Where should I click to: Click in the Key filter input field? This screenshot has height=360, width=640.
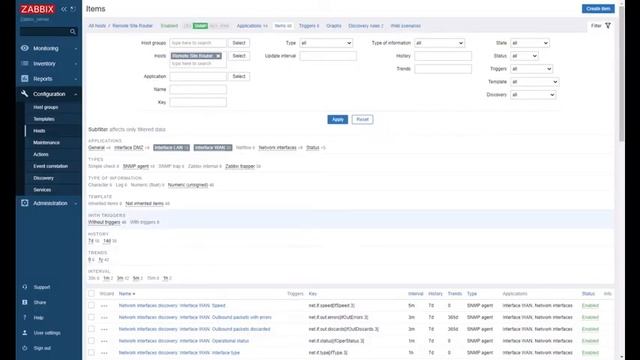click(x=198, y=102)
